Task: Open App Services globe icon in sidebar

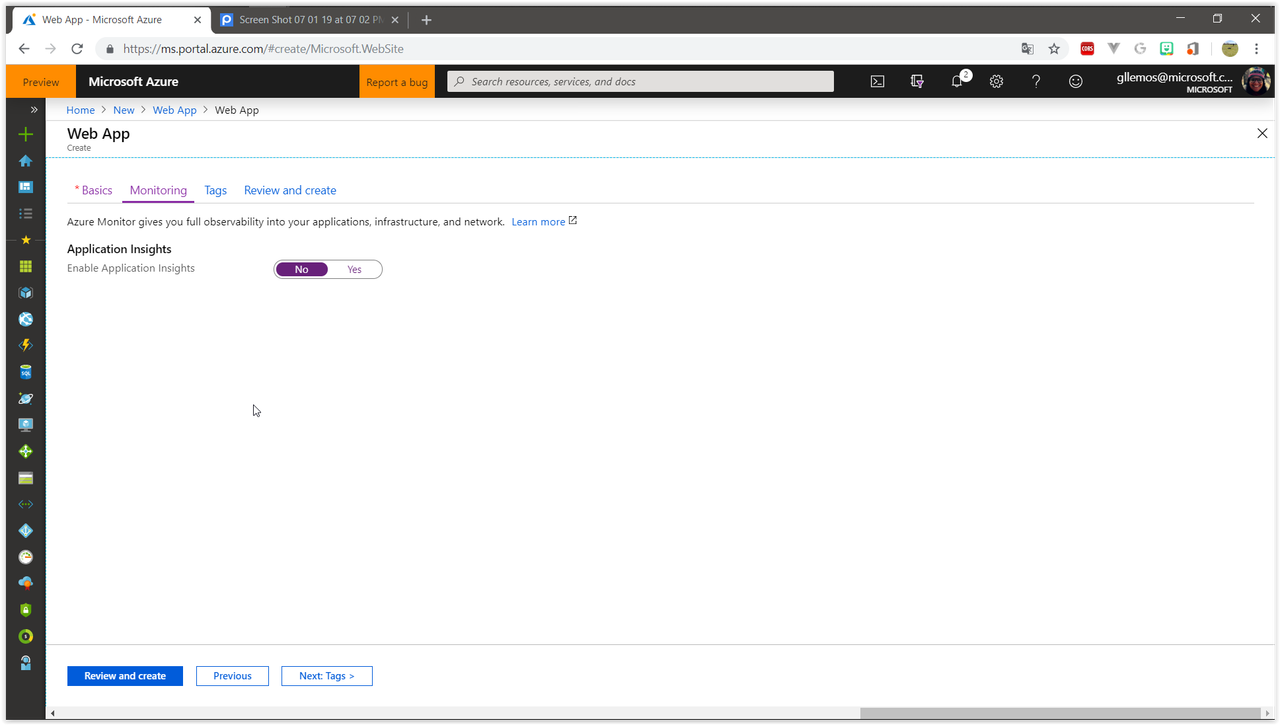Action: click(x=26, y=319)
